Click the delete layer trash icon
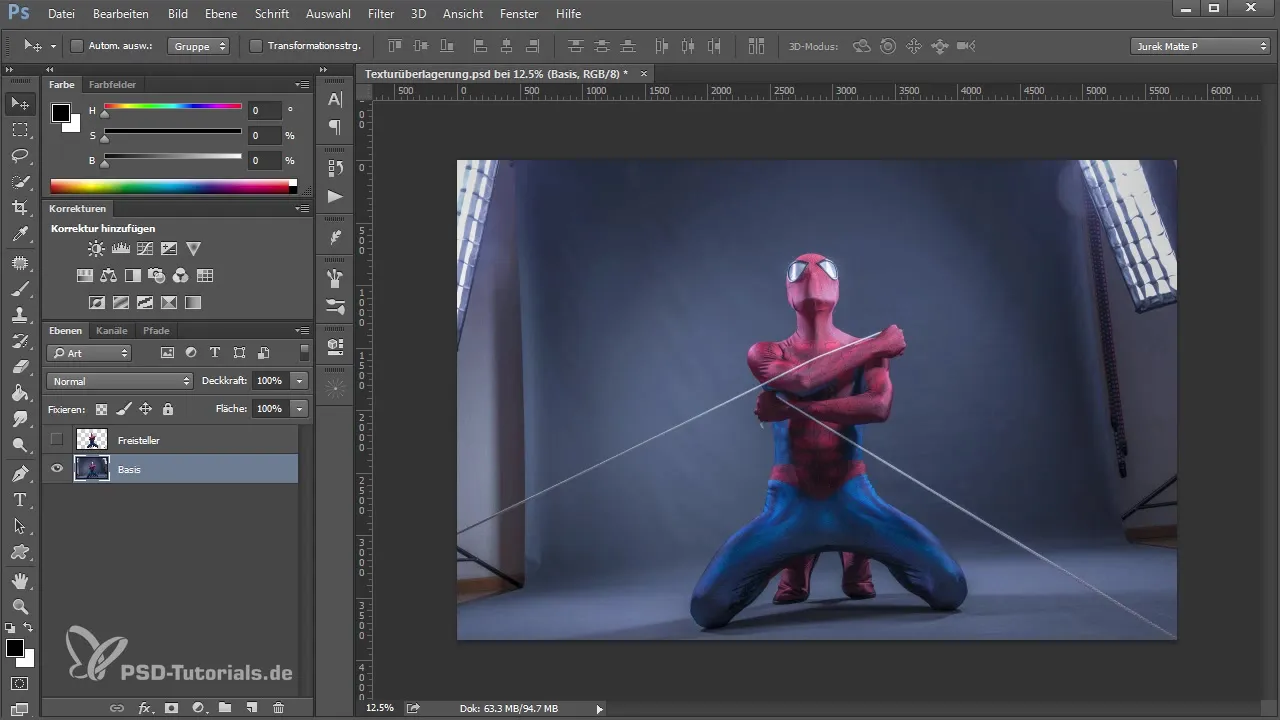Viewport: 1280px width, 720px height. (278, 708)
